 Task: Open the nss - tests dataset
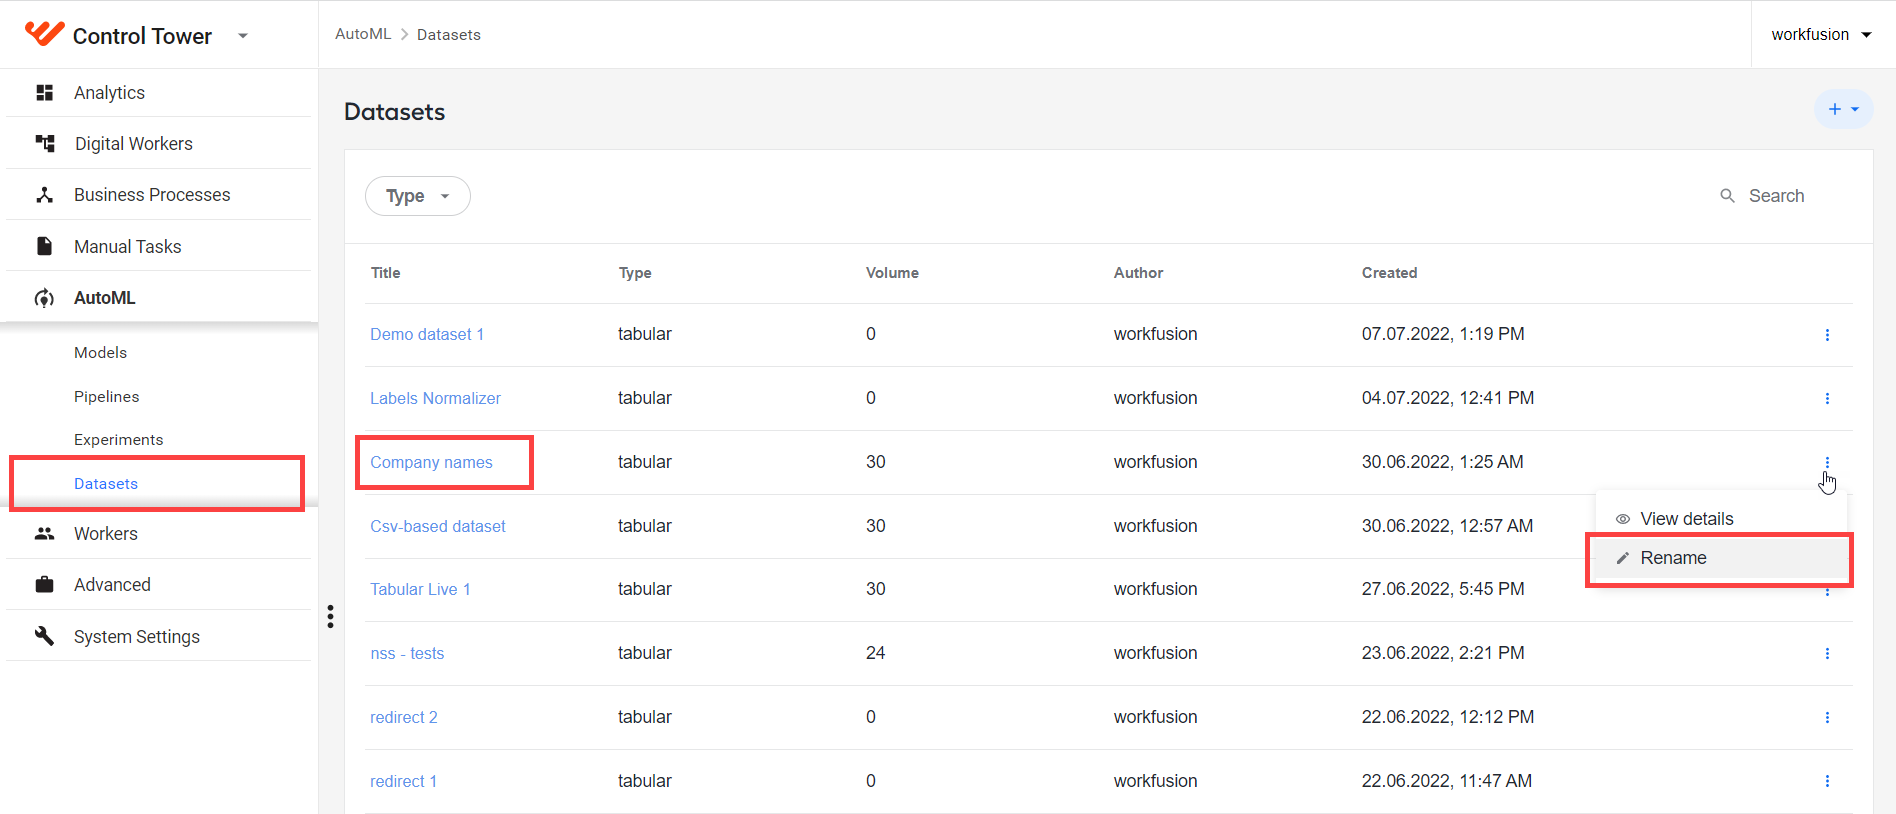point(407,653)
